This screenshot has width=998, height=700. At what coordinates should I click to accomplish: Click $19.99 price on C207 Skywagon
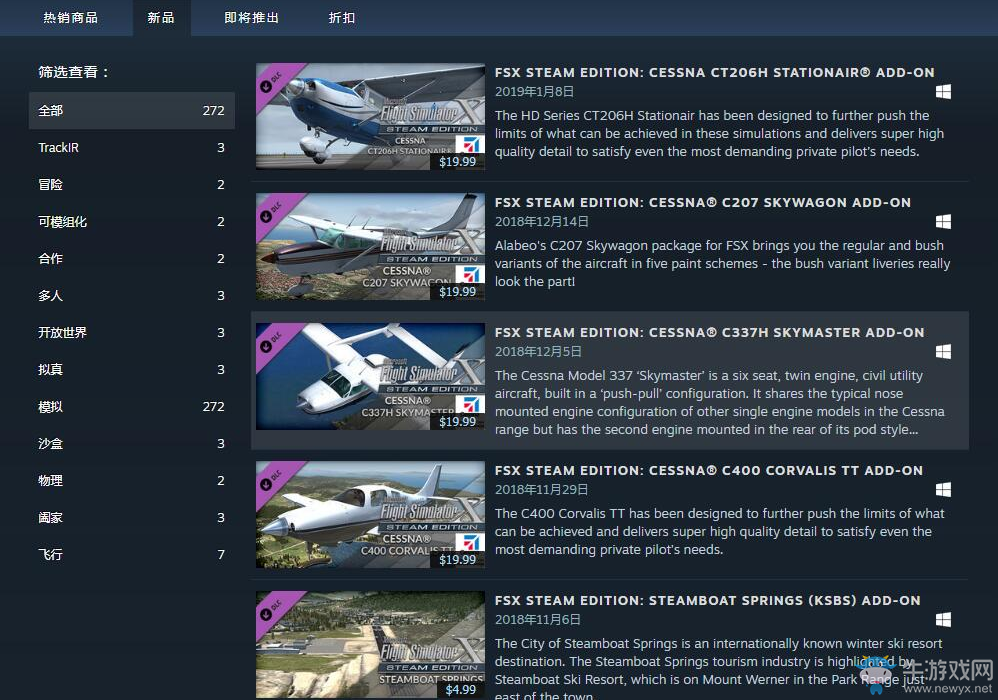point(458,291)
